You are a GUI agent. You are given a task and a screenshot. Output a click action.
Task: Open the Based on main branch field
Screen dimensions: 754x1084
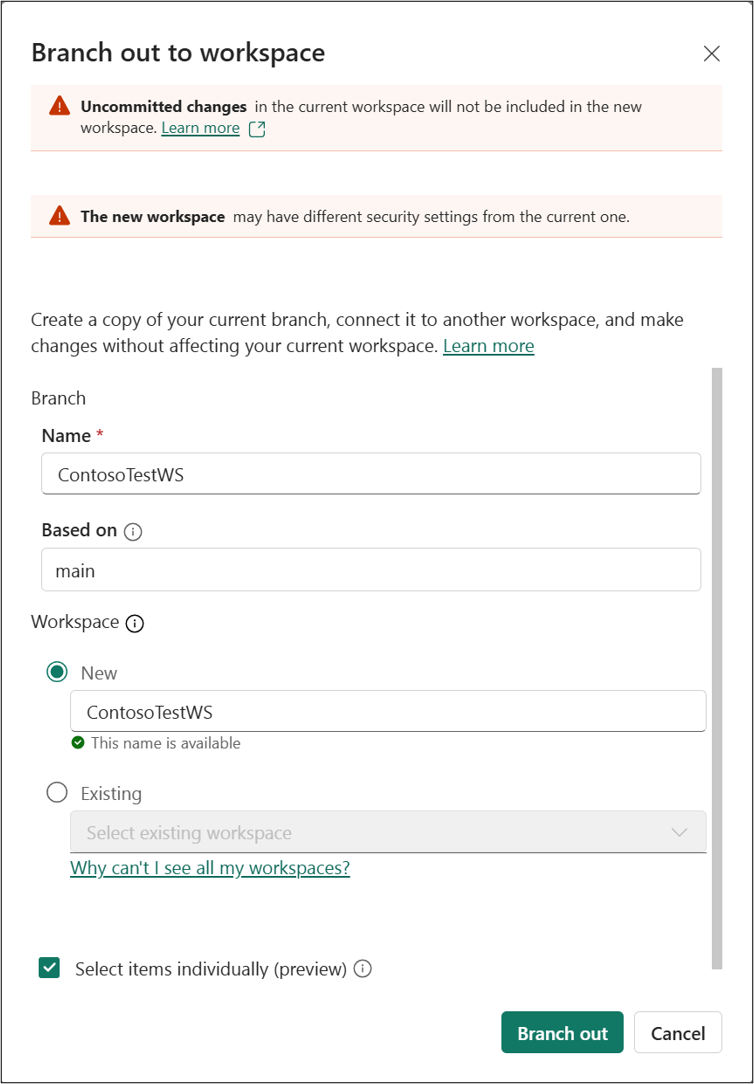tap(371, 570)
